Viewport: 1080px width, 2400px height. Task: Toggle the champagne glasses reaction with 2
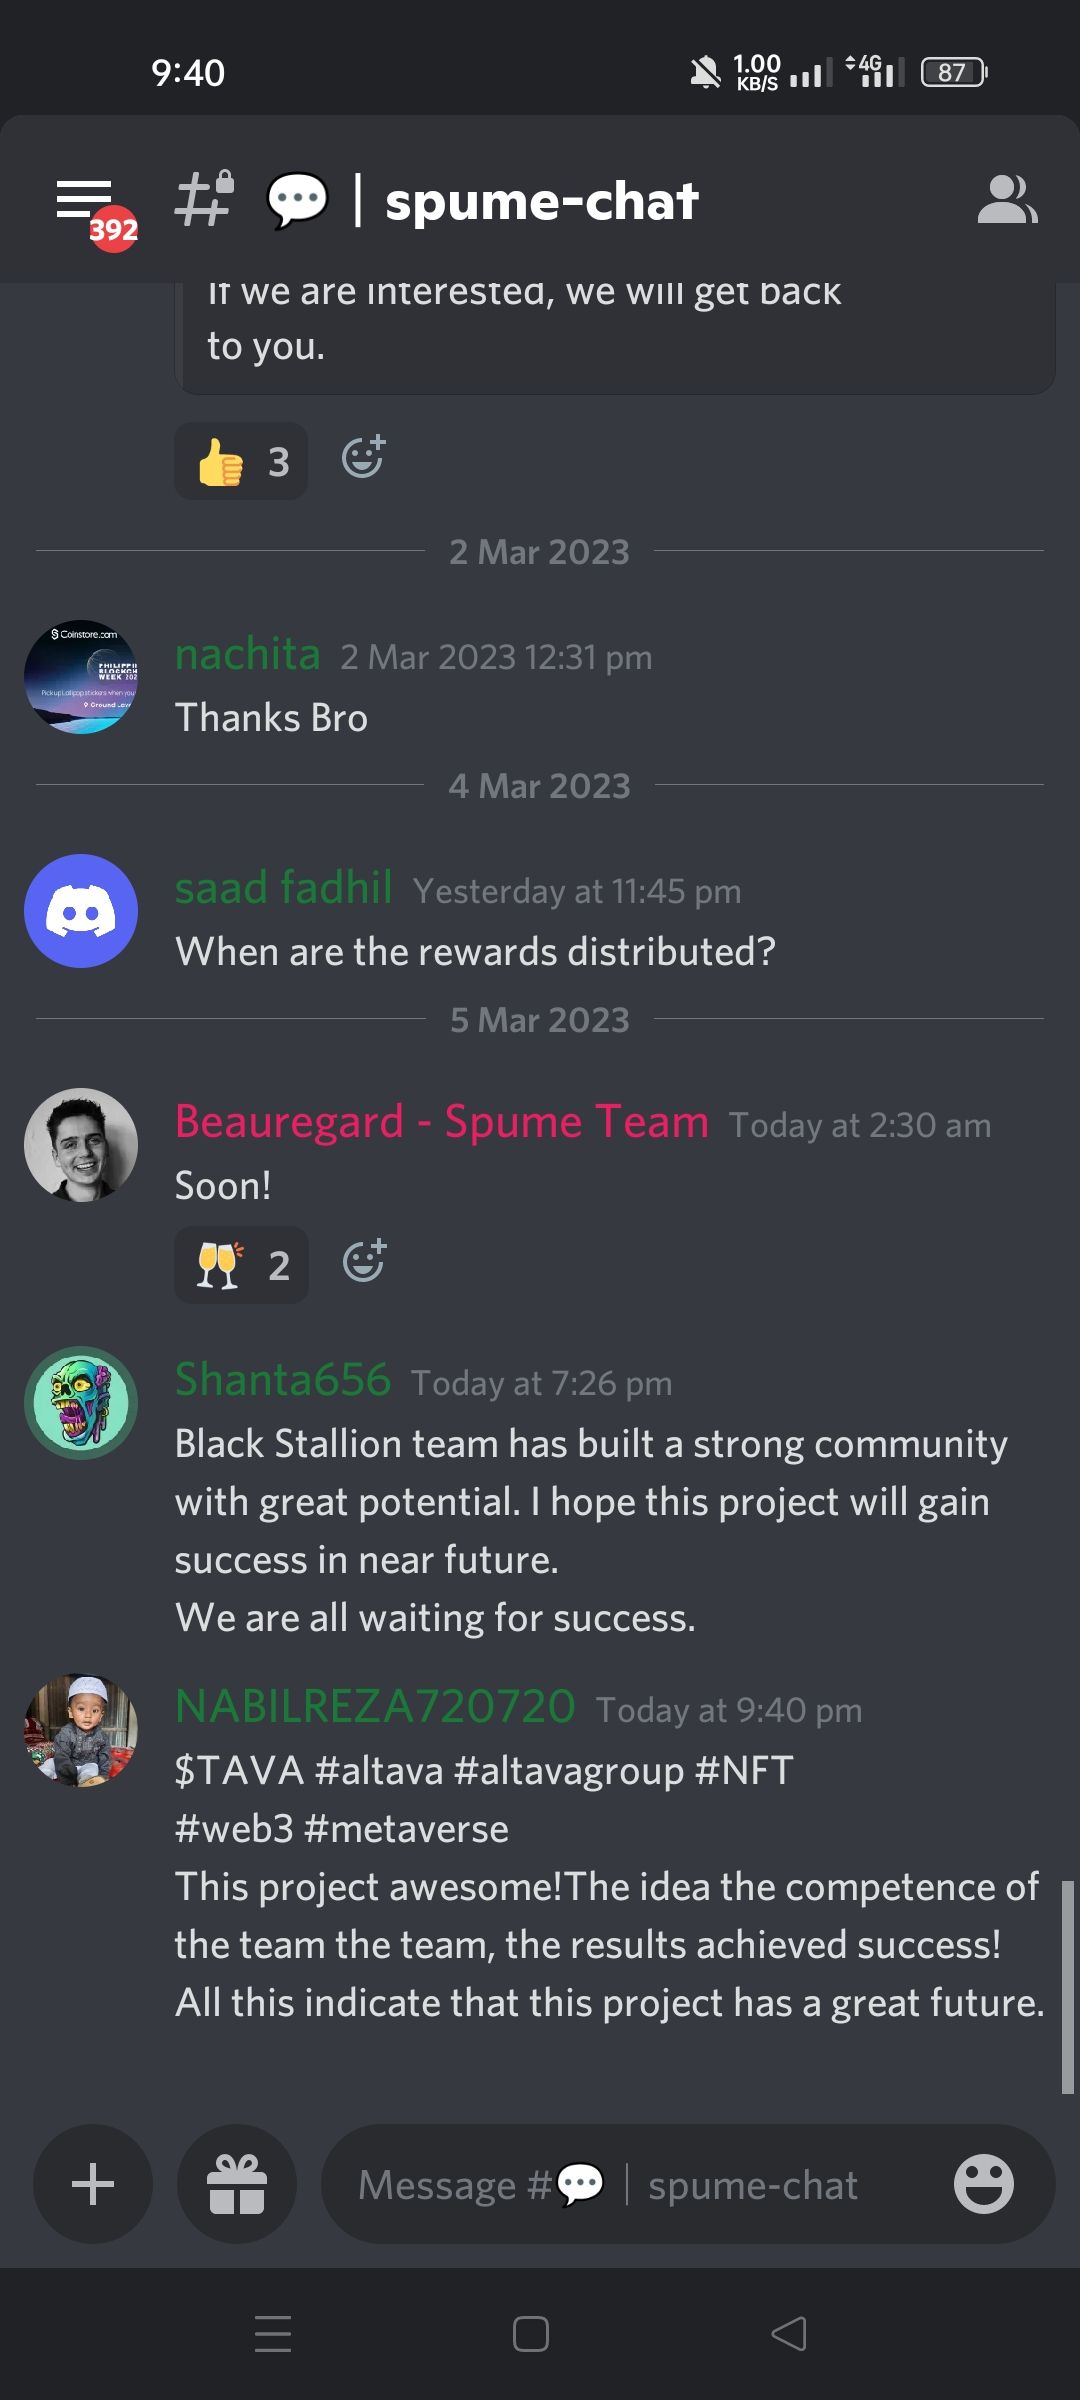coord(241,1265)
